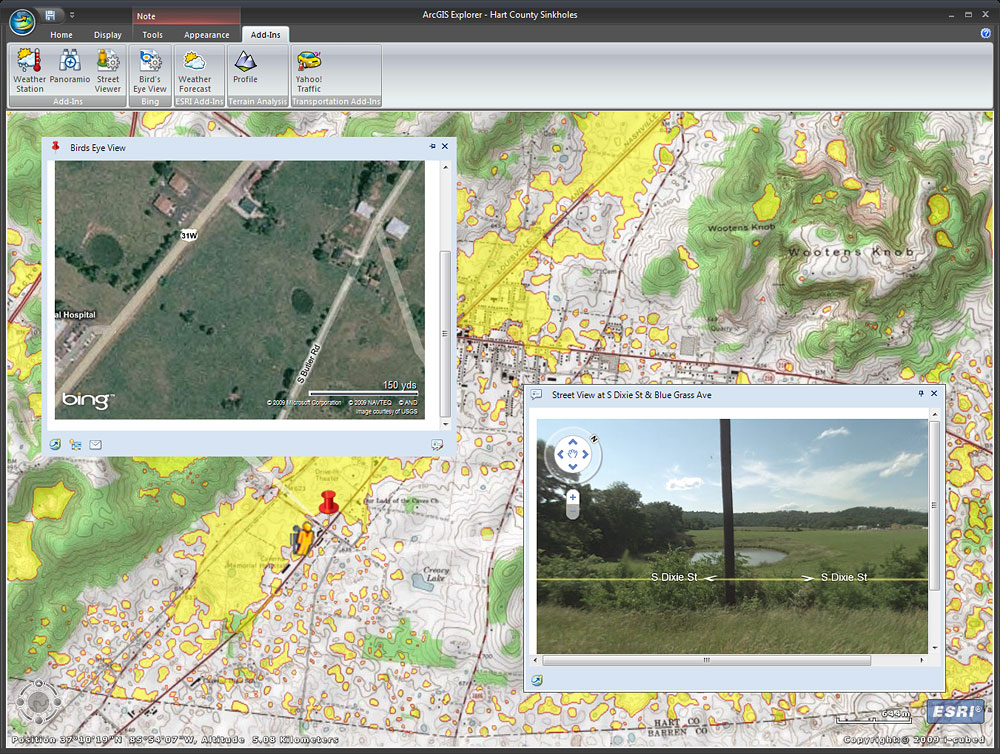Run the Profile terrain analysis tool
1000x754 pixels.
coord(245,66)
